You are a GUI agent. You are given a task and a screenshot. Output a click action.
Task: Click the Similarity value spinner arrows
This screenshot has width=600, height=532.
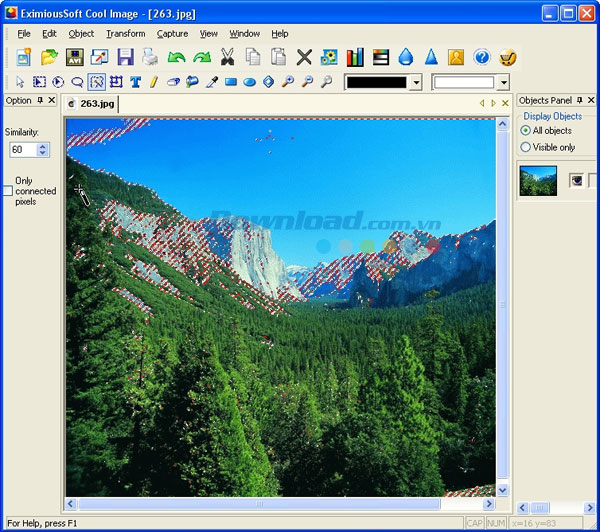(42, 150)
